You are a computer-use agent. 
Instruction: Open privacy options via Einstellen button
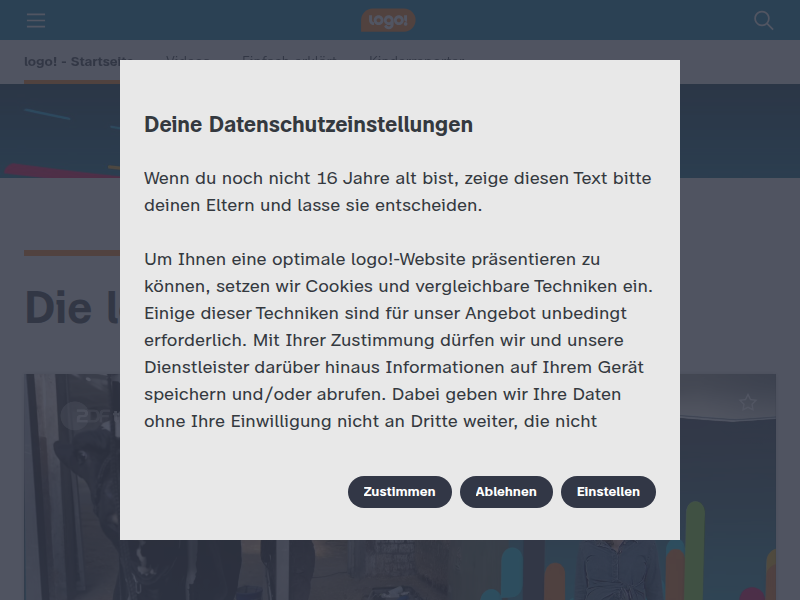pyautogui.click(x=608, y=492)
